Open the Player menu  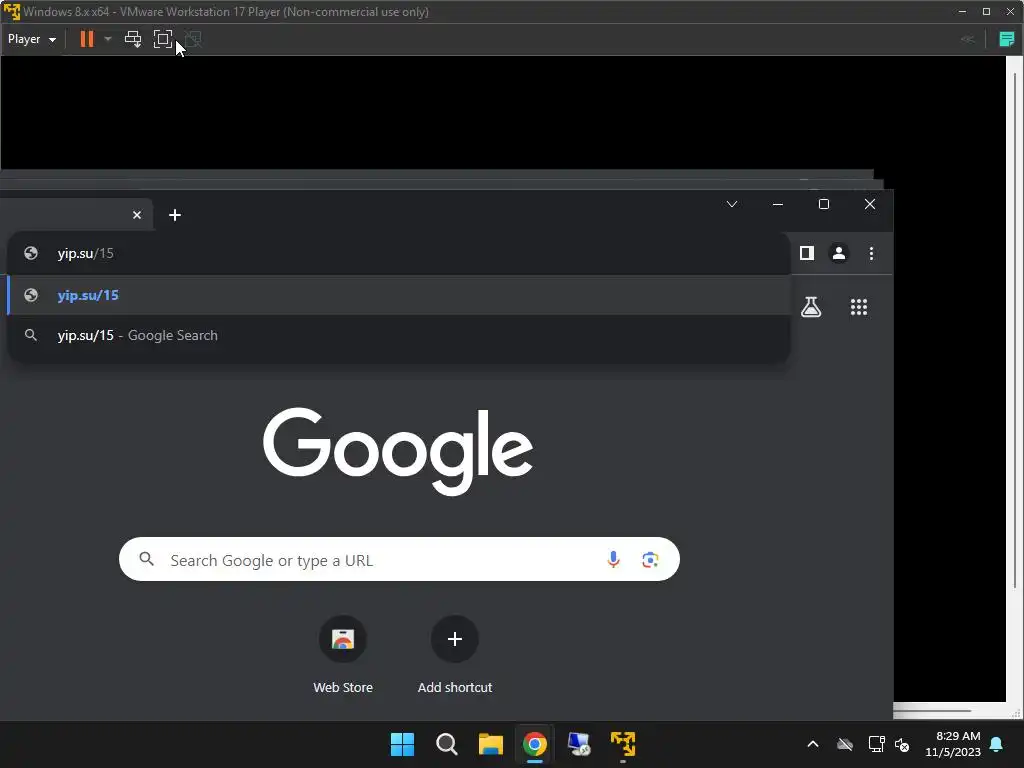[31, 39]
